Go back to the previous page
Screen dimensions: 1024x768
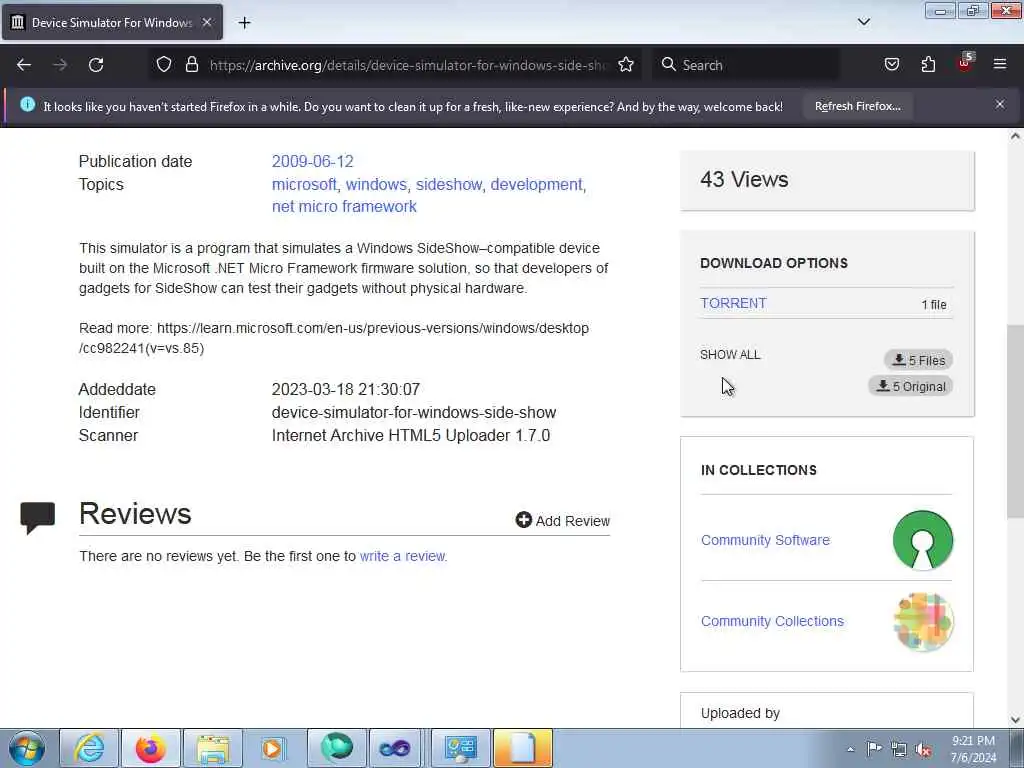24,65
